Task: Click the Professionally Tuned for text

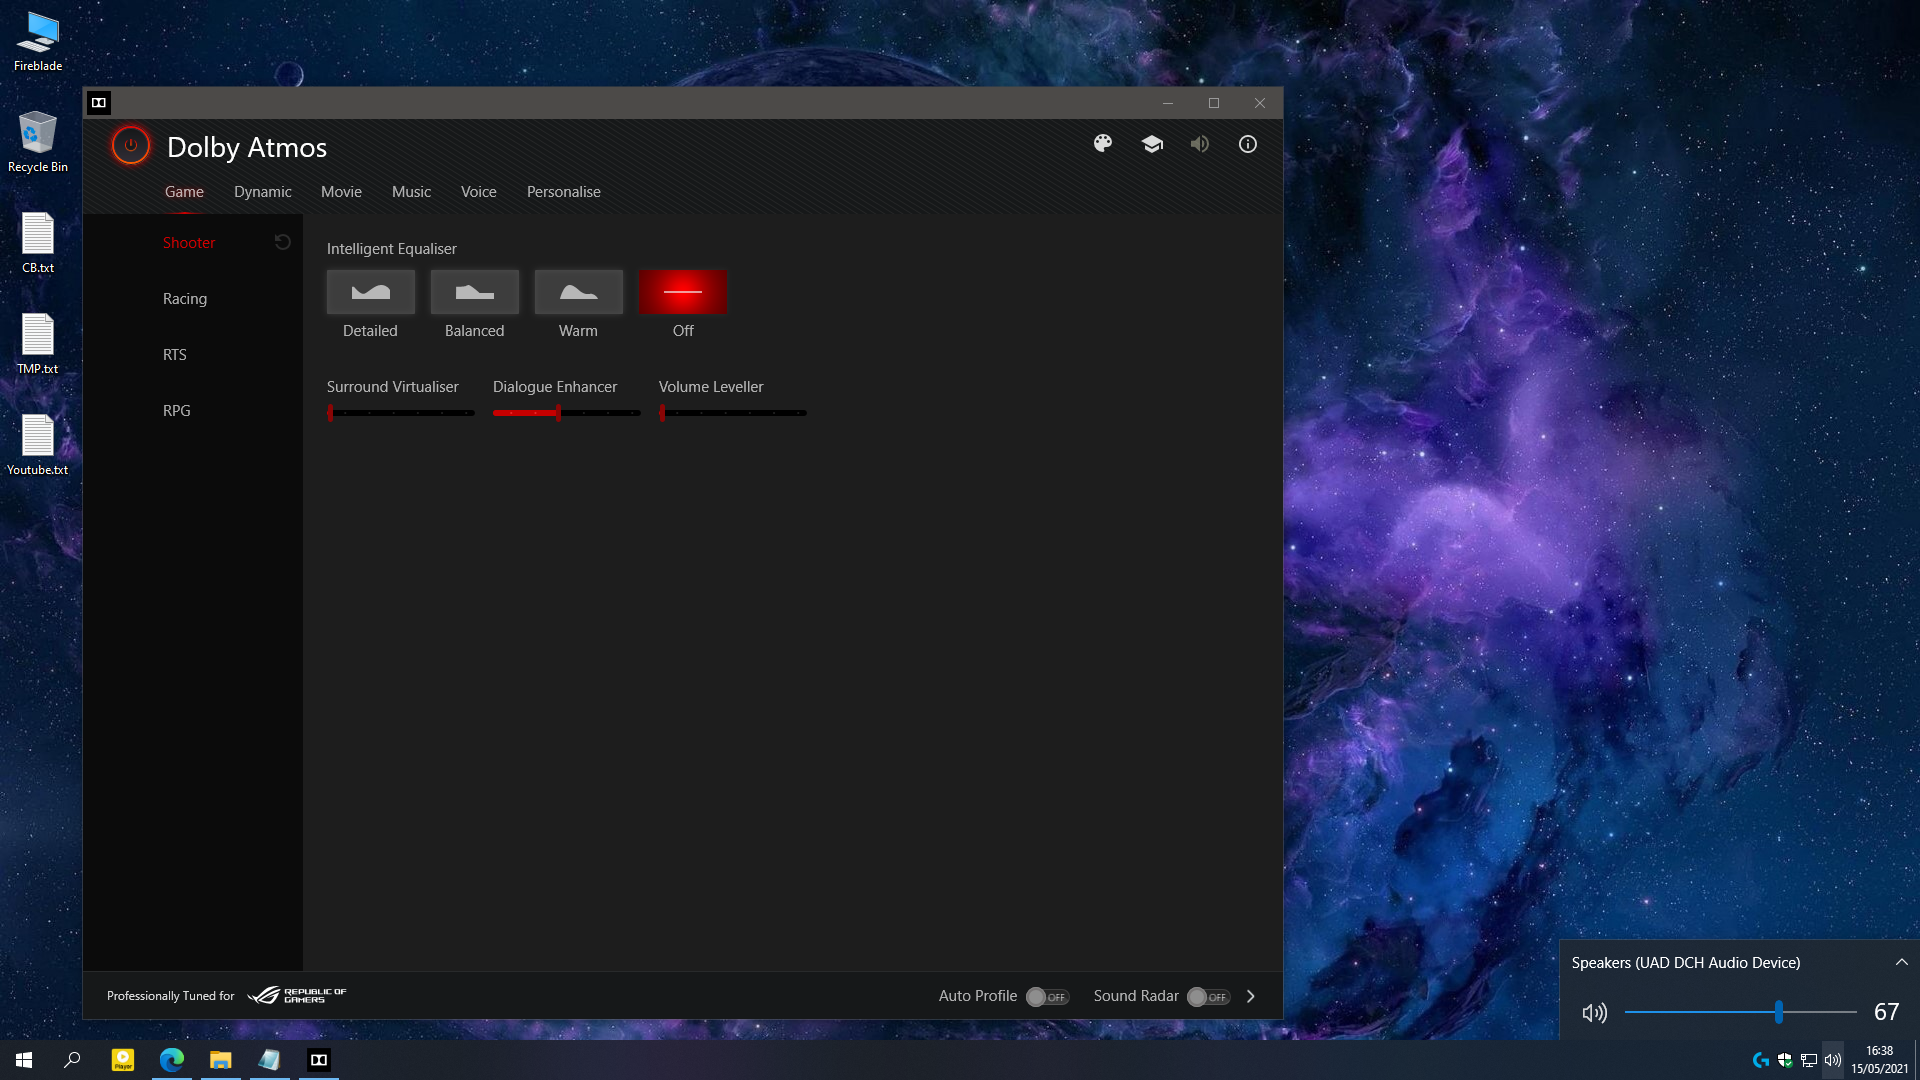Action: pos(171,996)
